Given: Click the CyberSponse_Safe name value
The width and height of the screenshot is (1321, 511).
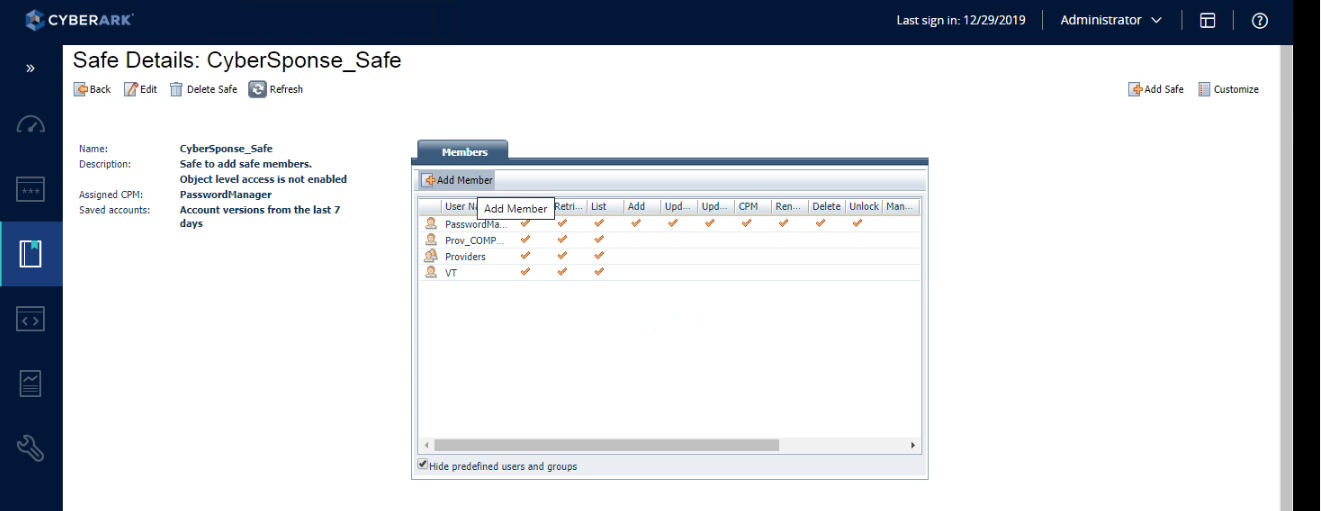Looking at the screenshot, I should (226, 149).
